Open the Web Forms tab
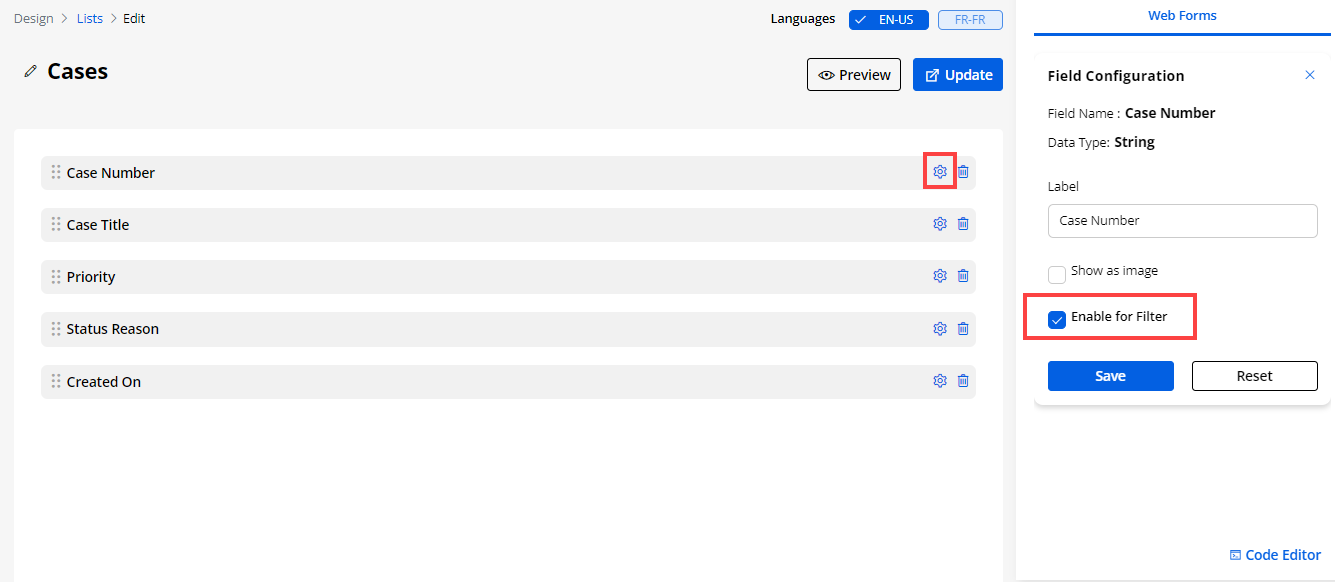The width and height of the screenshot is (1335, 582). tap(1182, 16)
